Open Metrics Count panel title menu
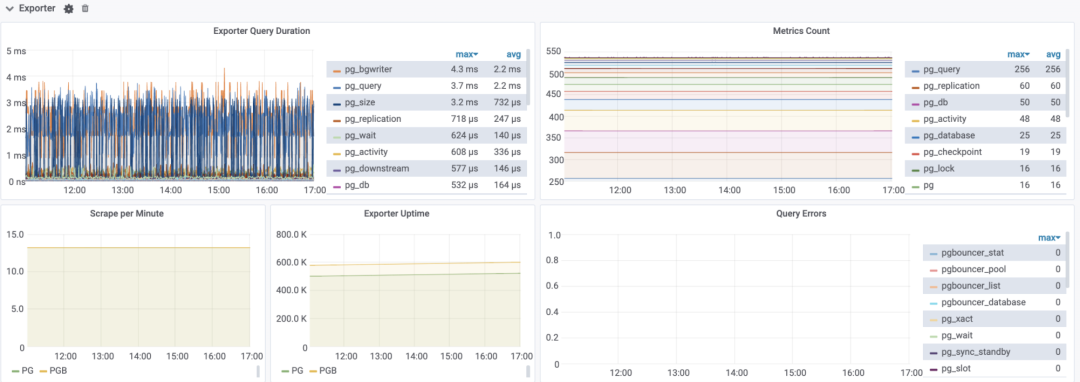Screen dimensions: 1080x382 (x=802, y=31)
